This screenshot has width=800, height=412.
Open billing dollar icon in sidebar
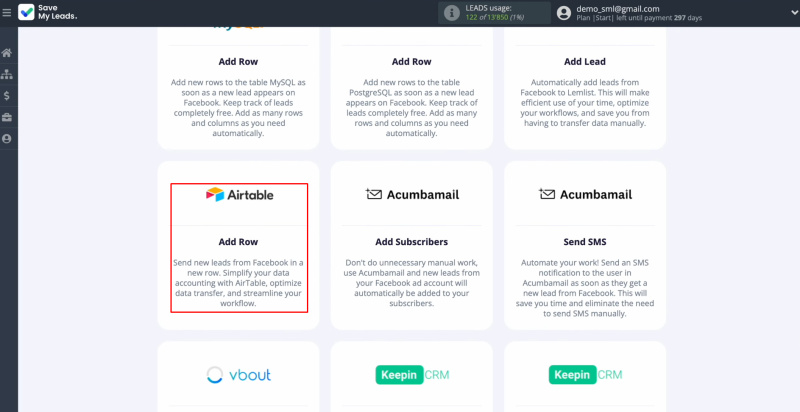pos(7,96)
